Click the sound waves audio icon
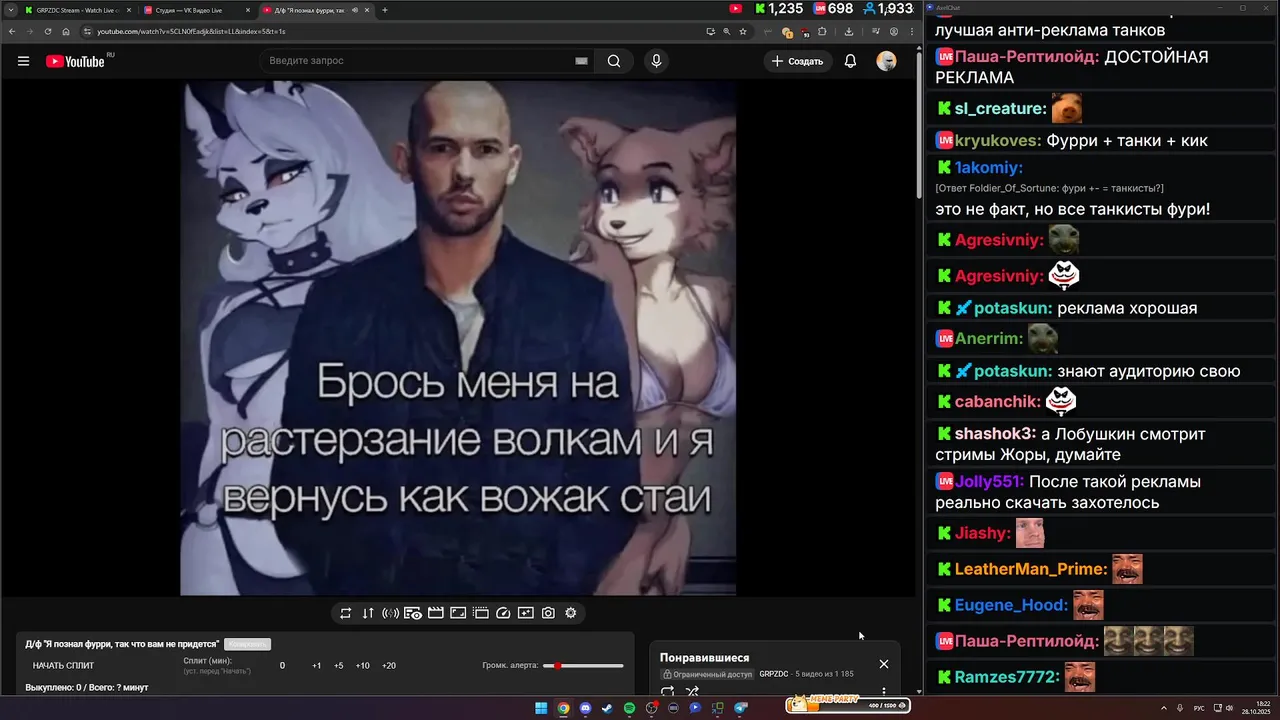 (390, 613)
